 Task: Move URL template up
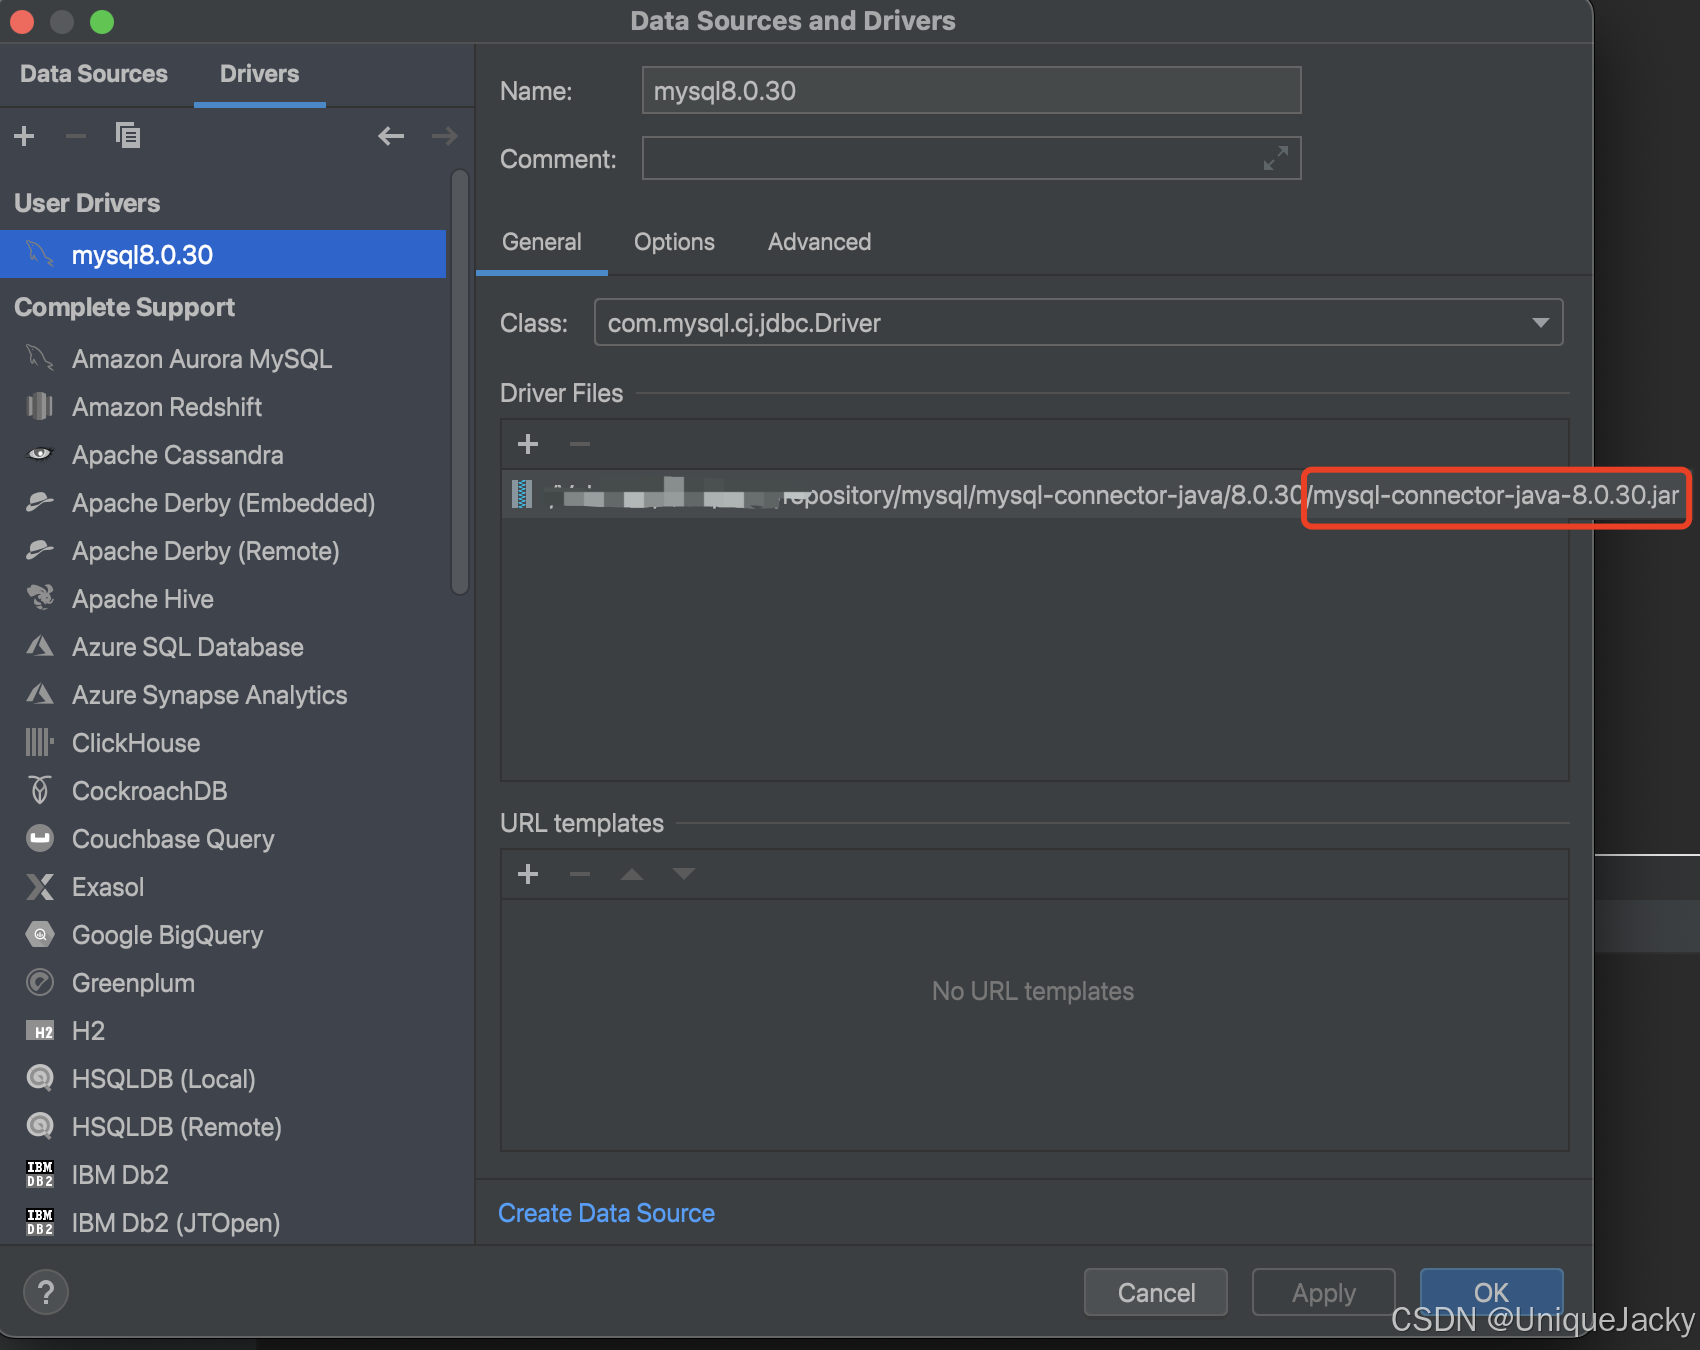click(632, 874)
